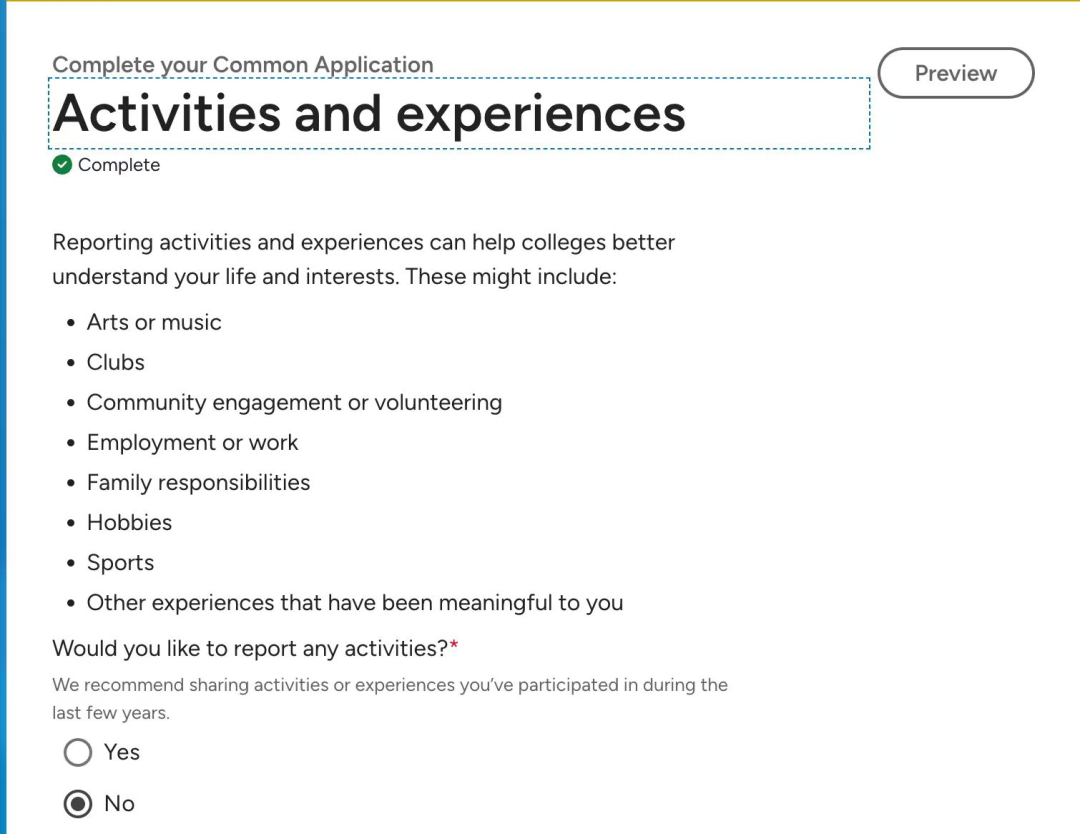Click the recommendation helper text
This screenshot has width=1080, height=834.
(390, 698)
